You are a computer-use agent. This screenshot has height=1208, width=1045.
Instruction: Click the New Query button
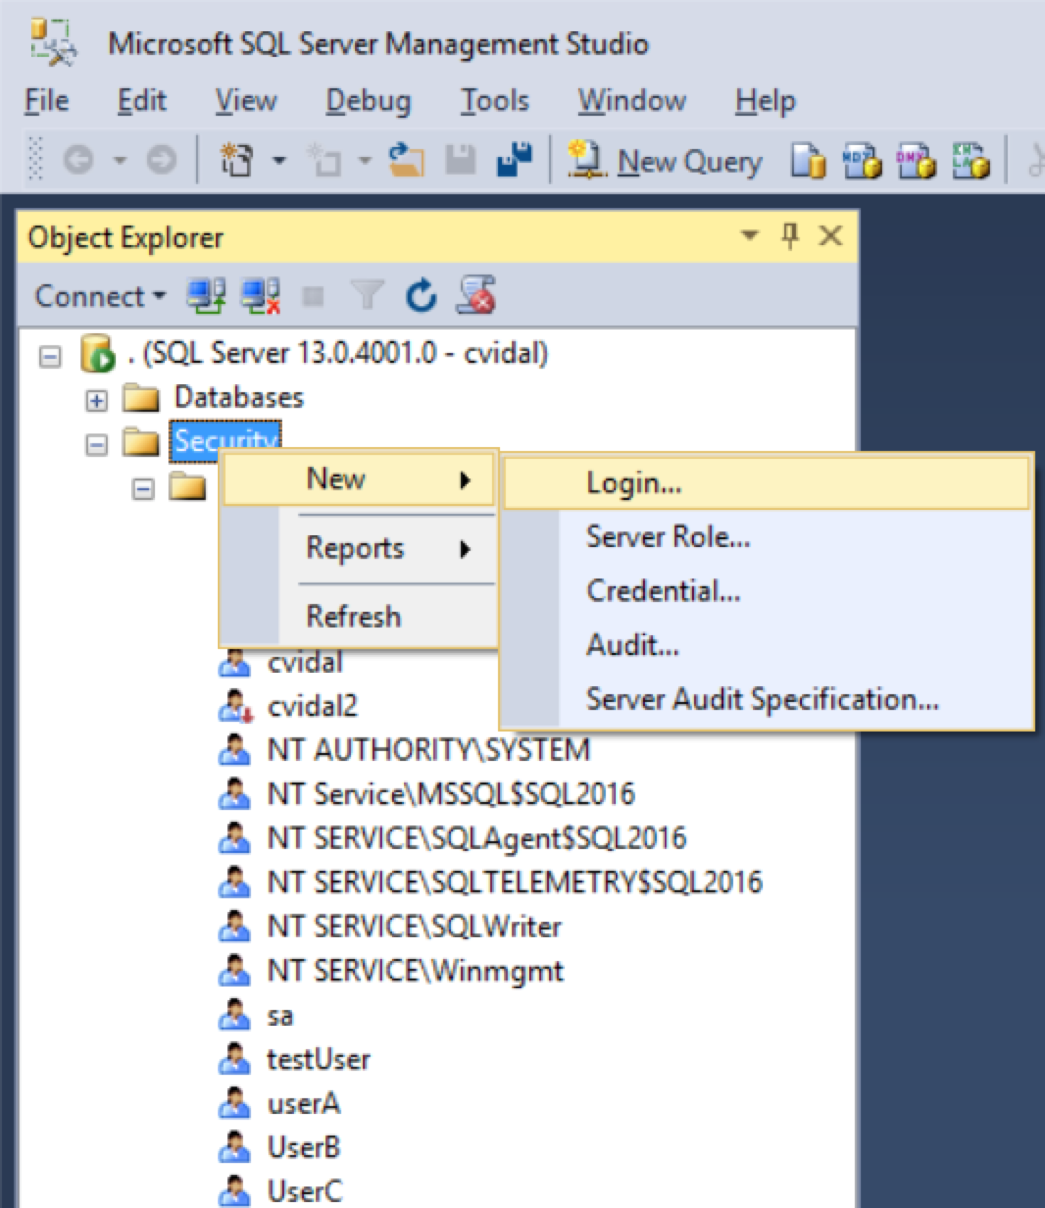click(666, 161)
